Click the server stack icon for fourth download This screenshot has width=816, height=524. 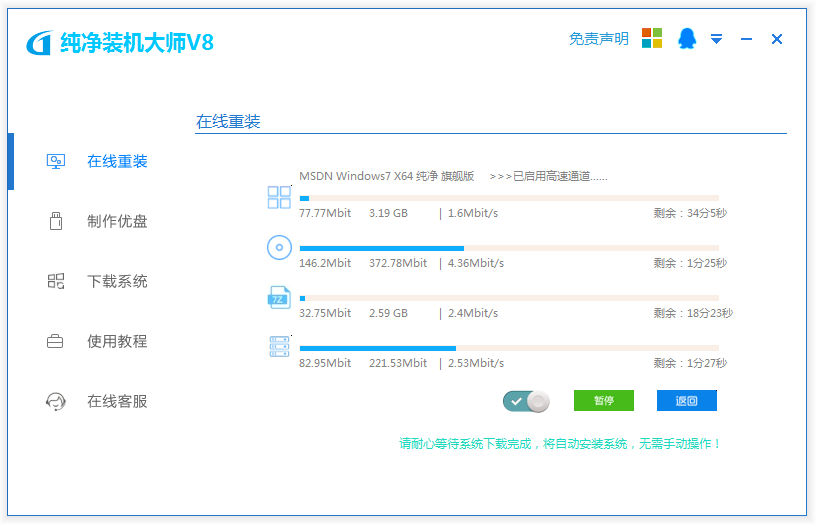coord(279,347)
